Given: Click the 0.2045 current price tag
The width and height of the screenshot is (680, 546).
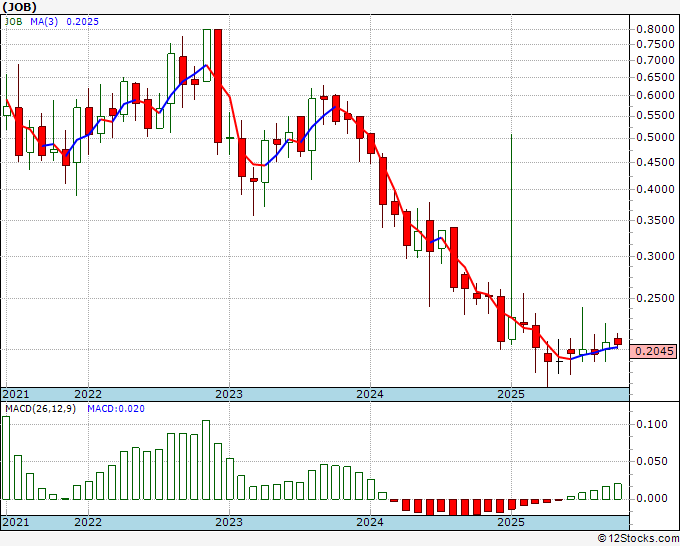Looking at the screenshot, I should (654, 351).
